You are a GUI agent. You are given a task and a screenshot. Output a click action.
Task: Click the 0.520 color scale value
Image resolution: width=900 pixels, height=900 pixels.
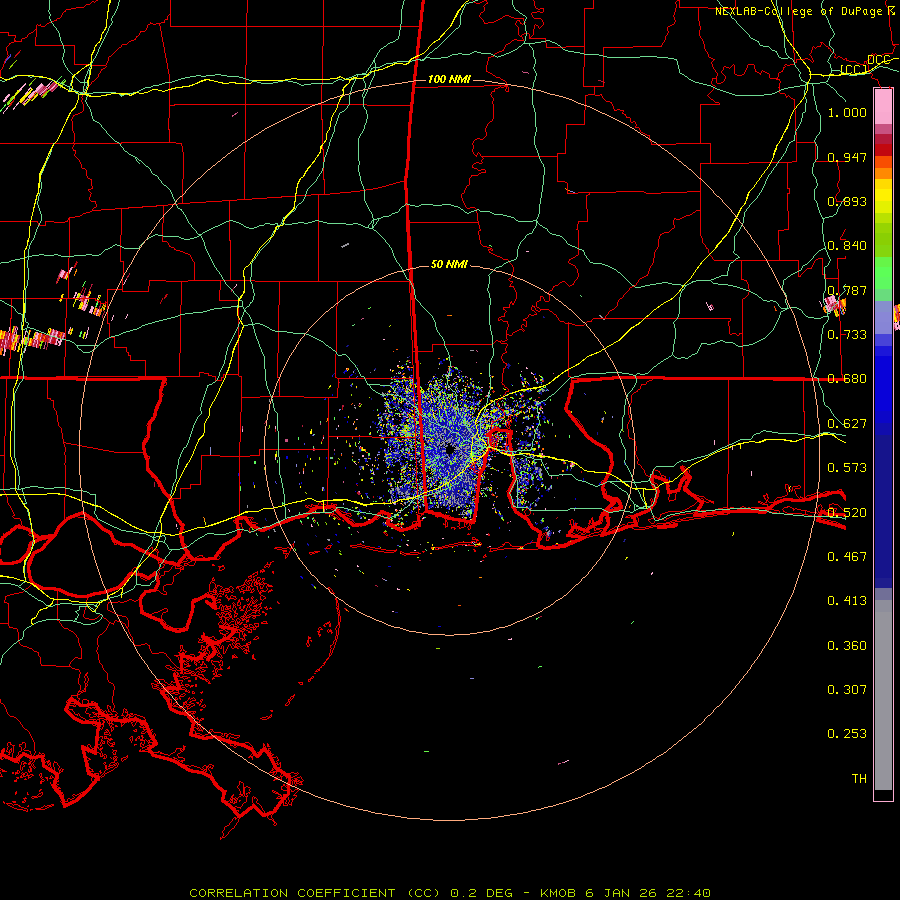[847, 513]
